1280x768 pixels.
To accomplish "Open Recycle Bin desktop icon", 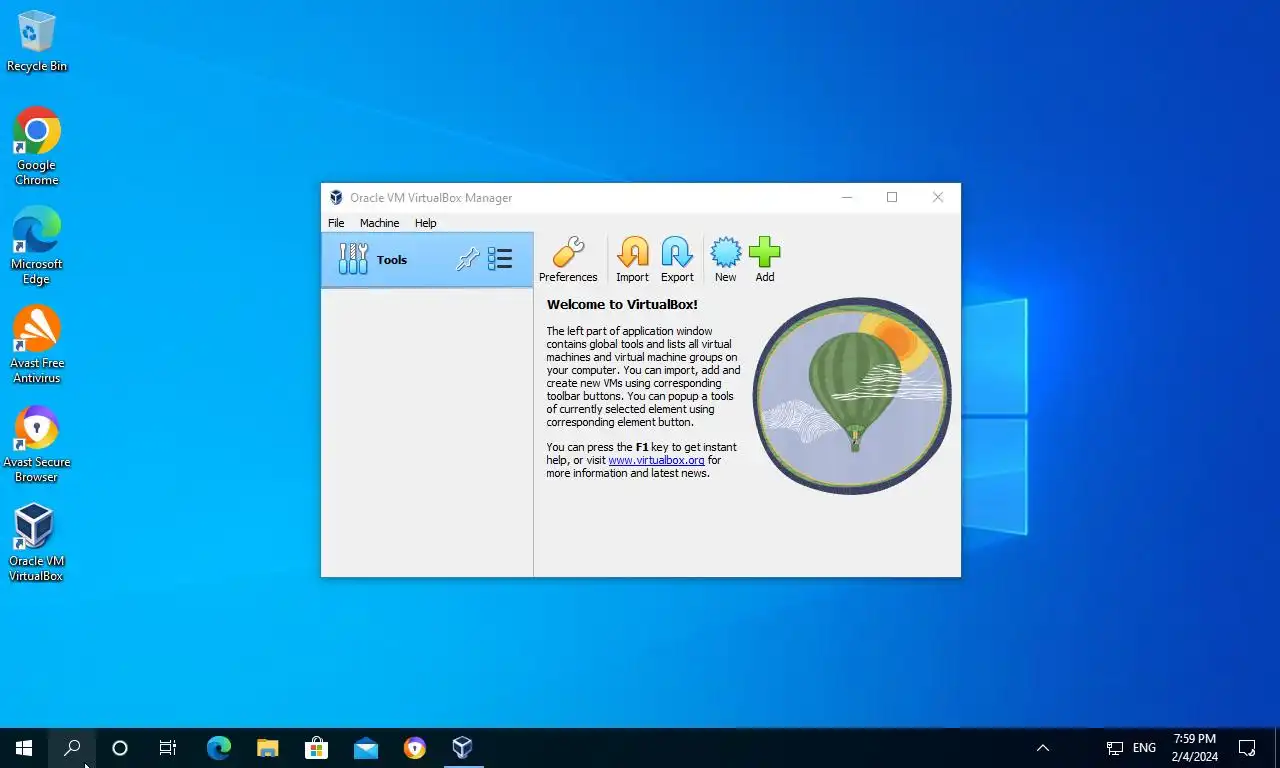I will pos(37,41).
